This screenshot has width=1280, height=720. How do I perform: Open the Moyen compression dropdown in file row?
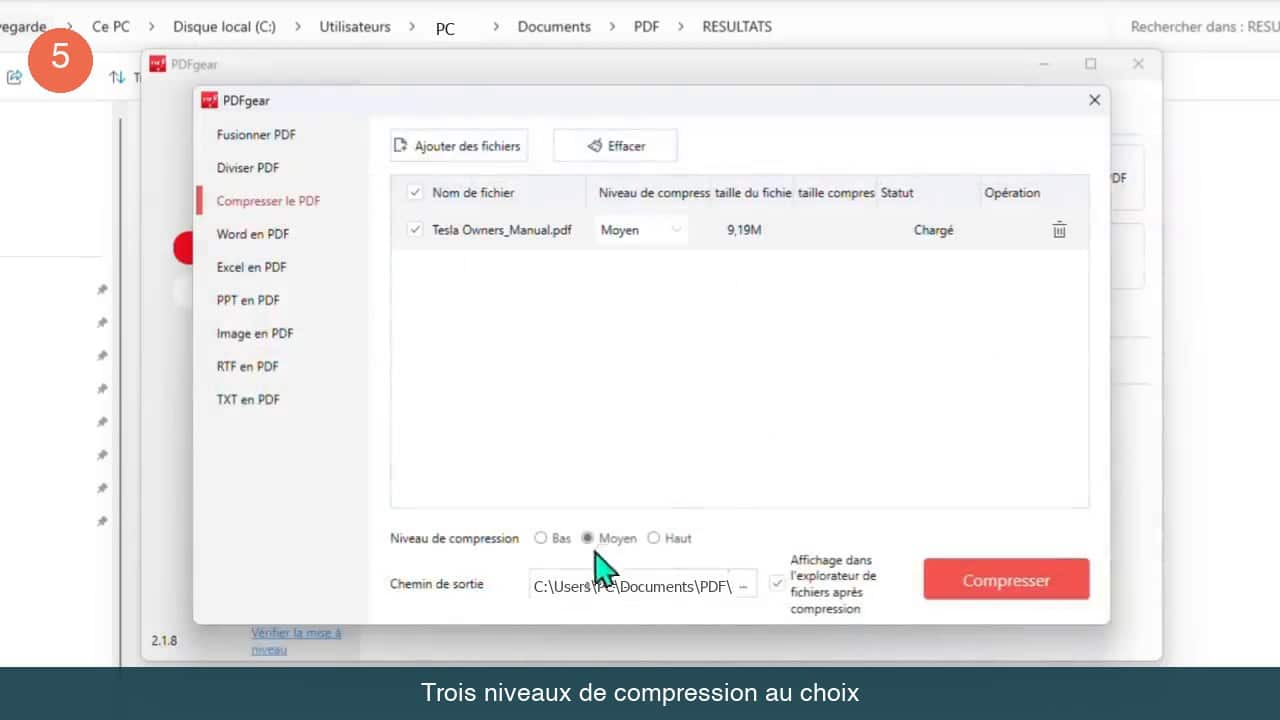pos(641,230)
